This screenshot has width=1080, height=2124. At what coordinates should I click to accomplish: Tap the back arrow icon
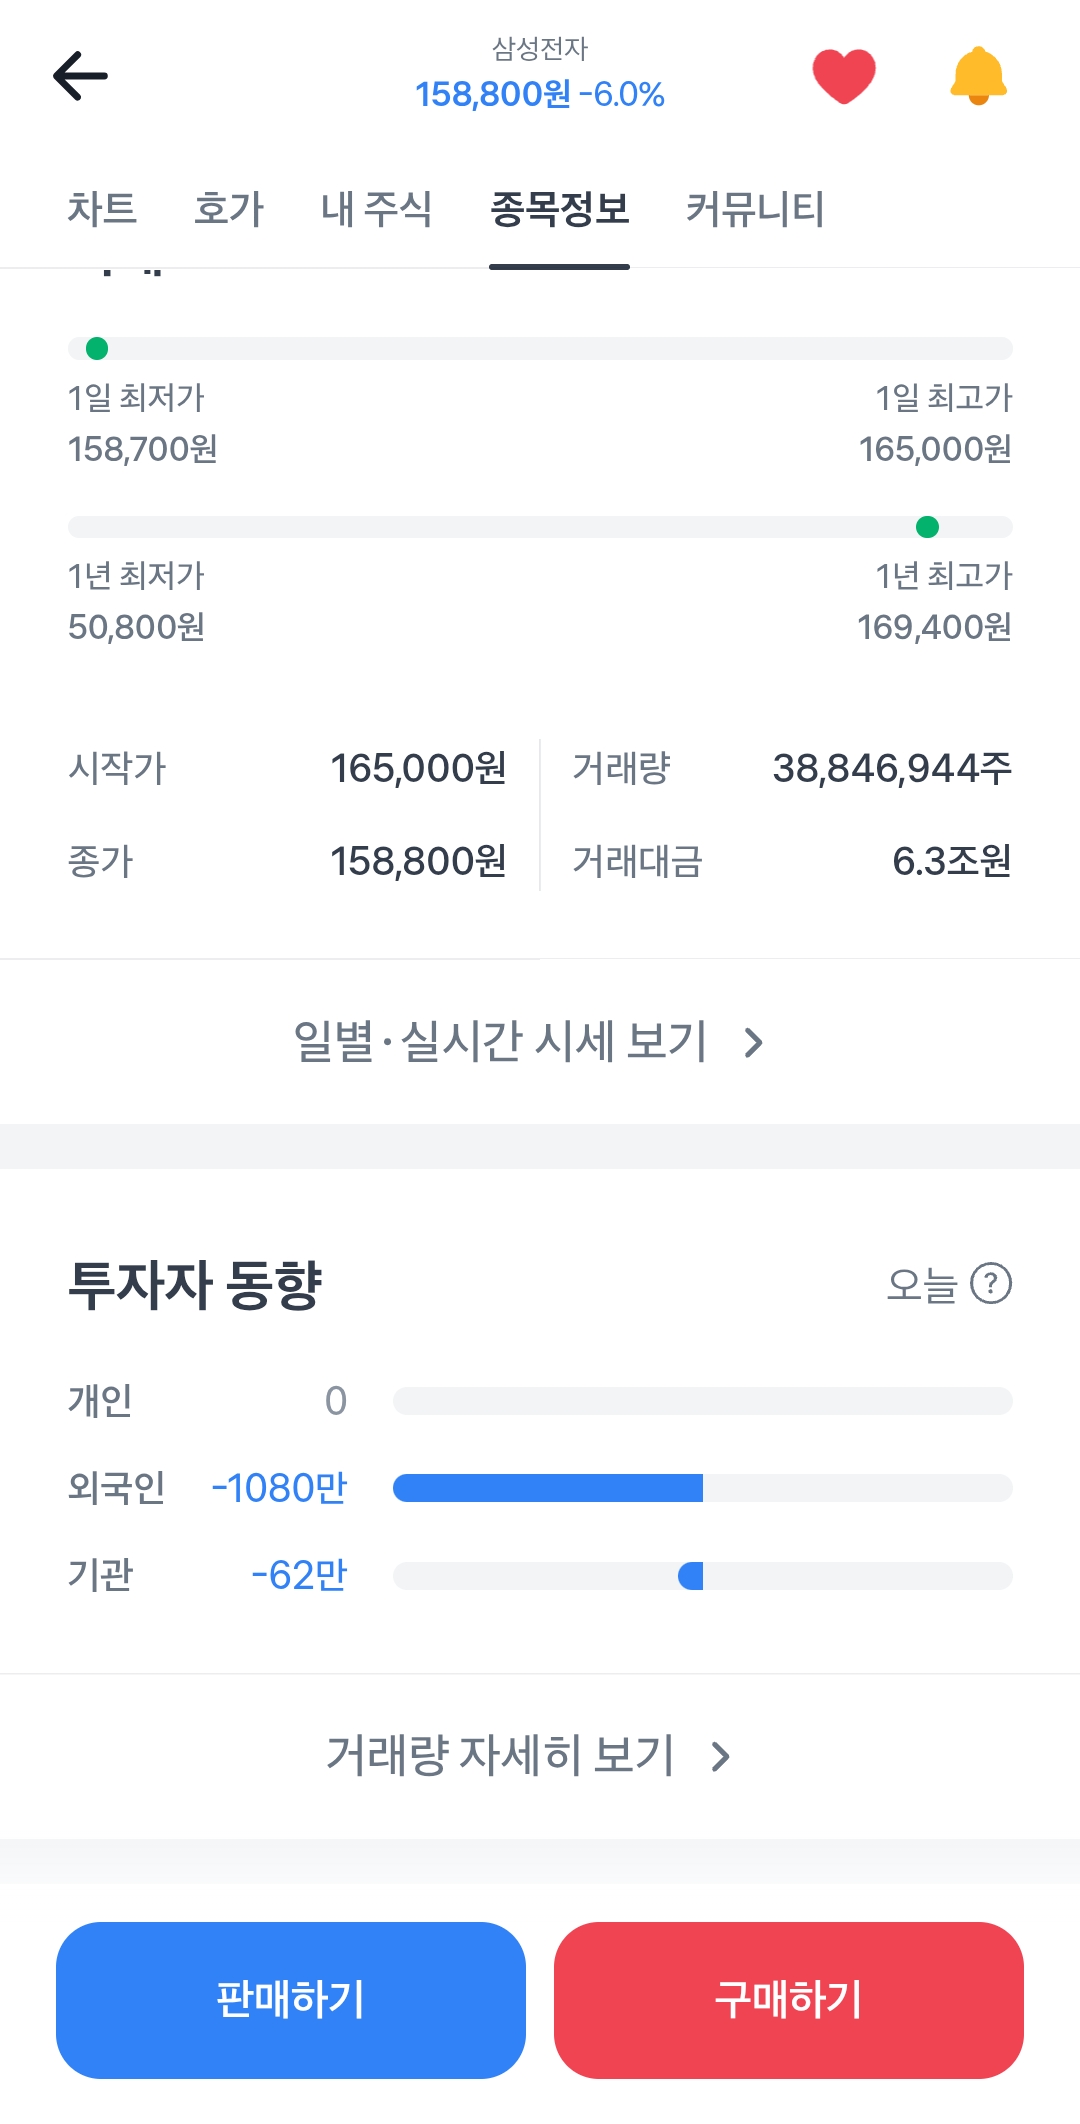tap(80, 76)
